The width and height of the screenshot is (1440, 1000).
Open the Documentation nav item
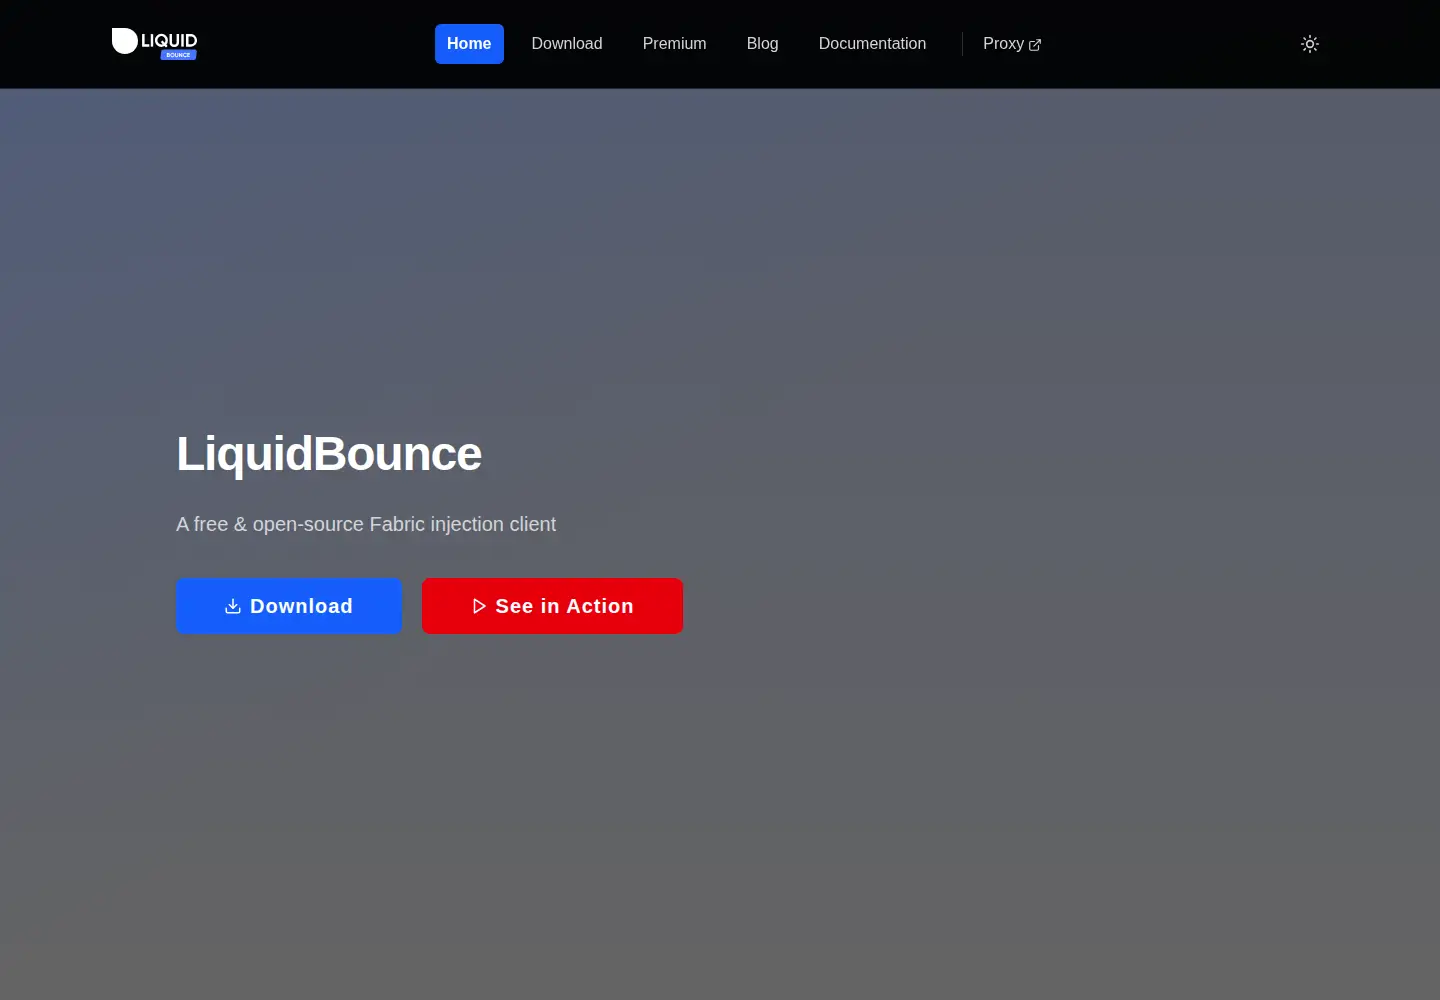(x=872, y=44)
